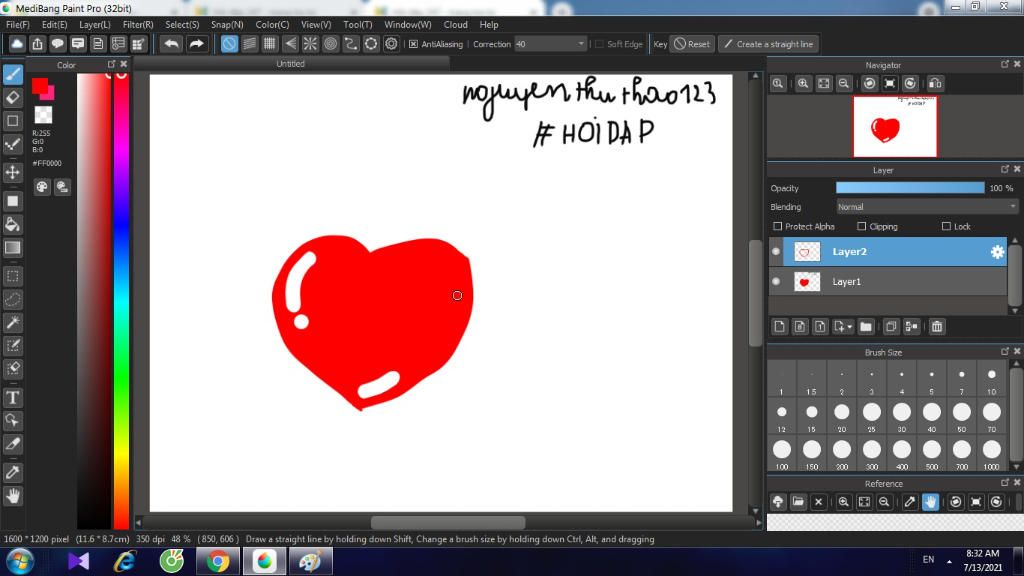Select the Bucket fill tool
This screenshot has width=1024, height=576.
click(x=12, y=225)
